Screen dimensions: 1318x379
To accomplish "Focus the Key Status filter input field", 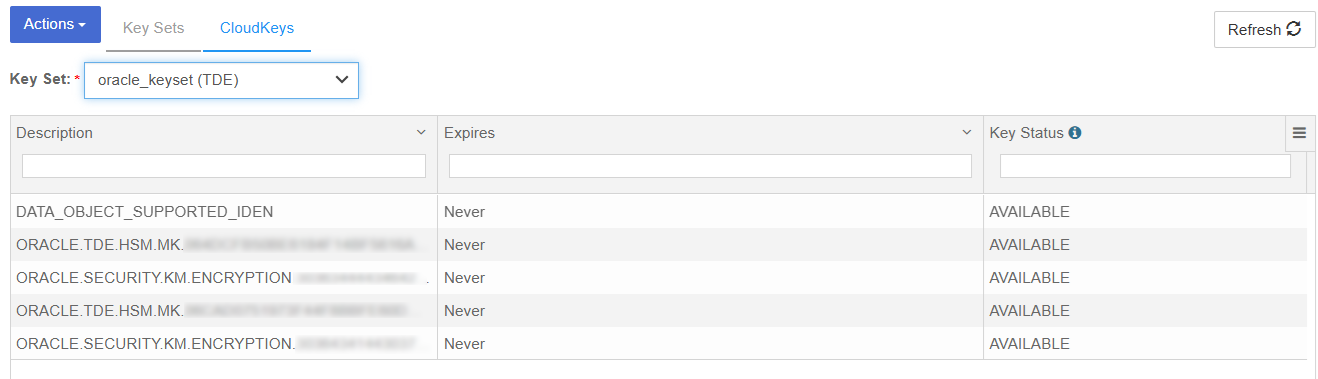I will 1145,166.
